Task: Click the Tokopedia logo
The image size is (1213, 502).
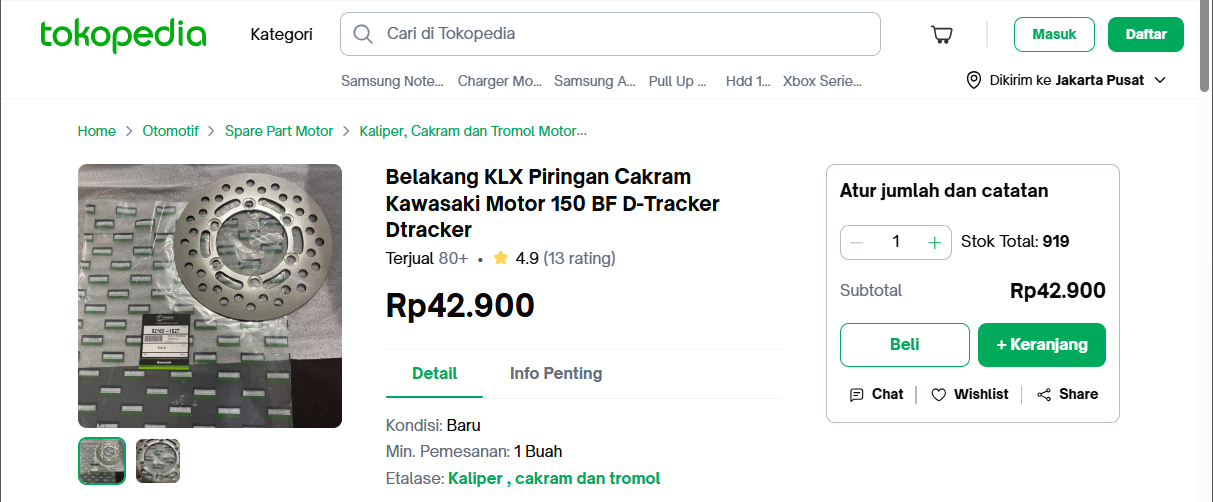Action: click(x=123, y=34)
